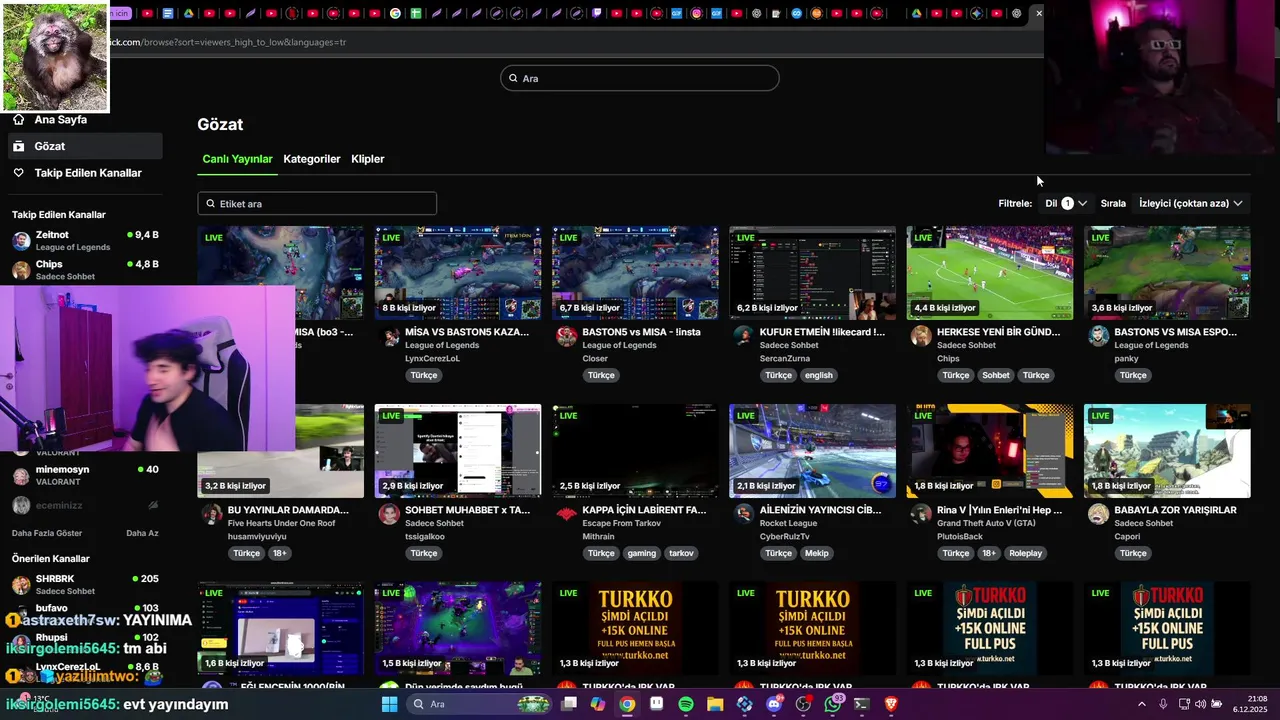
Task: Click Closer avatar under BASTON5 vs MISA stream
Action: coord(567,337)
